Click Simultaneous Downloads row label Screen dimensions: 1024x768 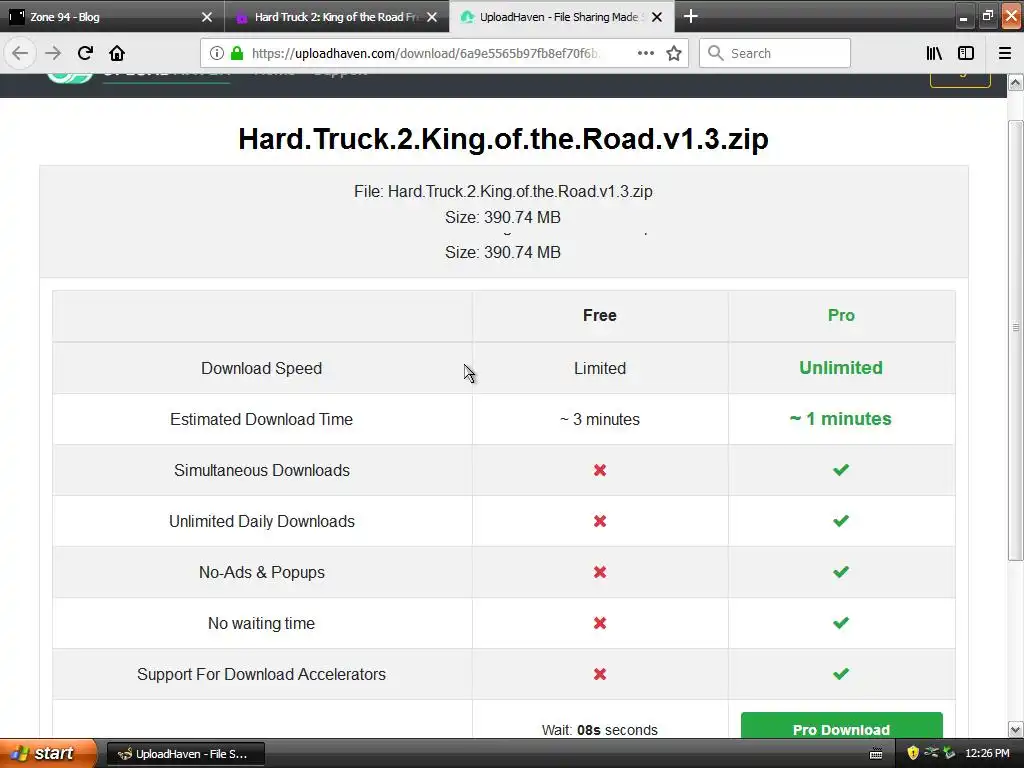click(261, 470)
